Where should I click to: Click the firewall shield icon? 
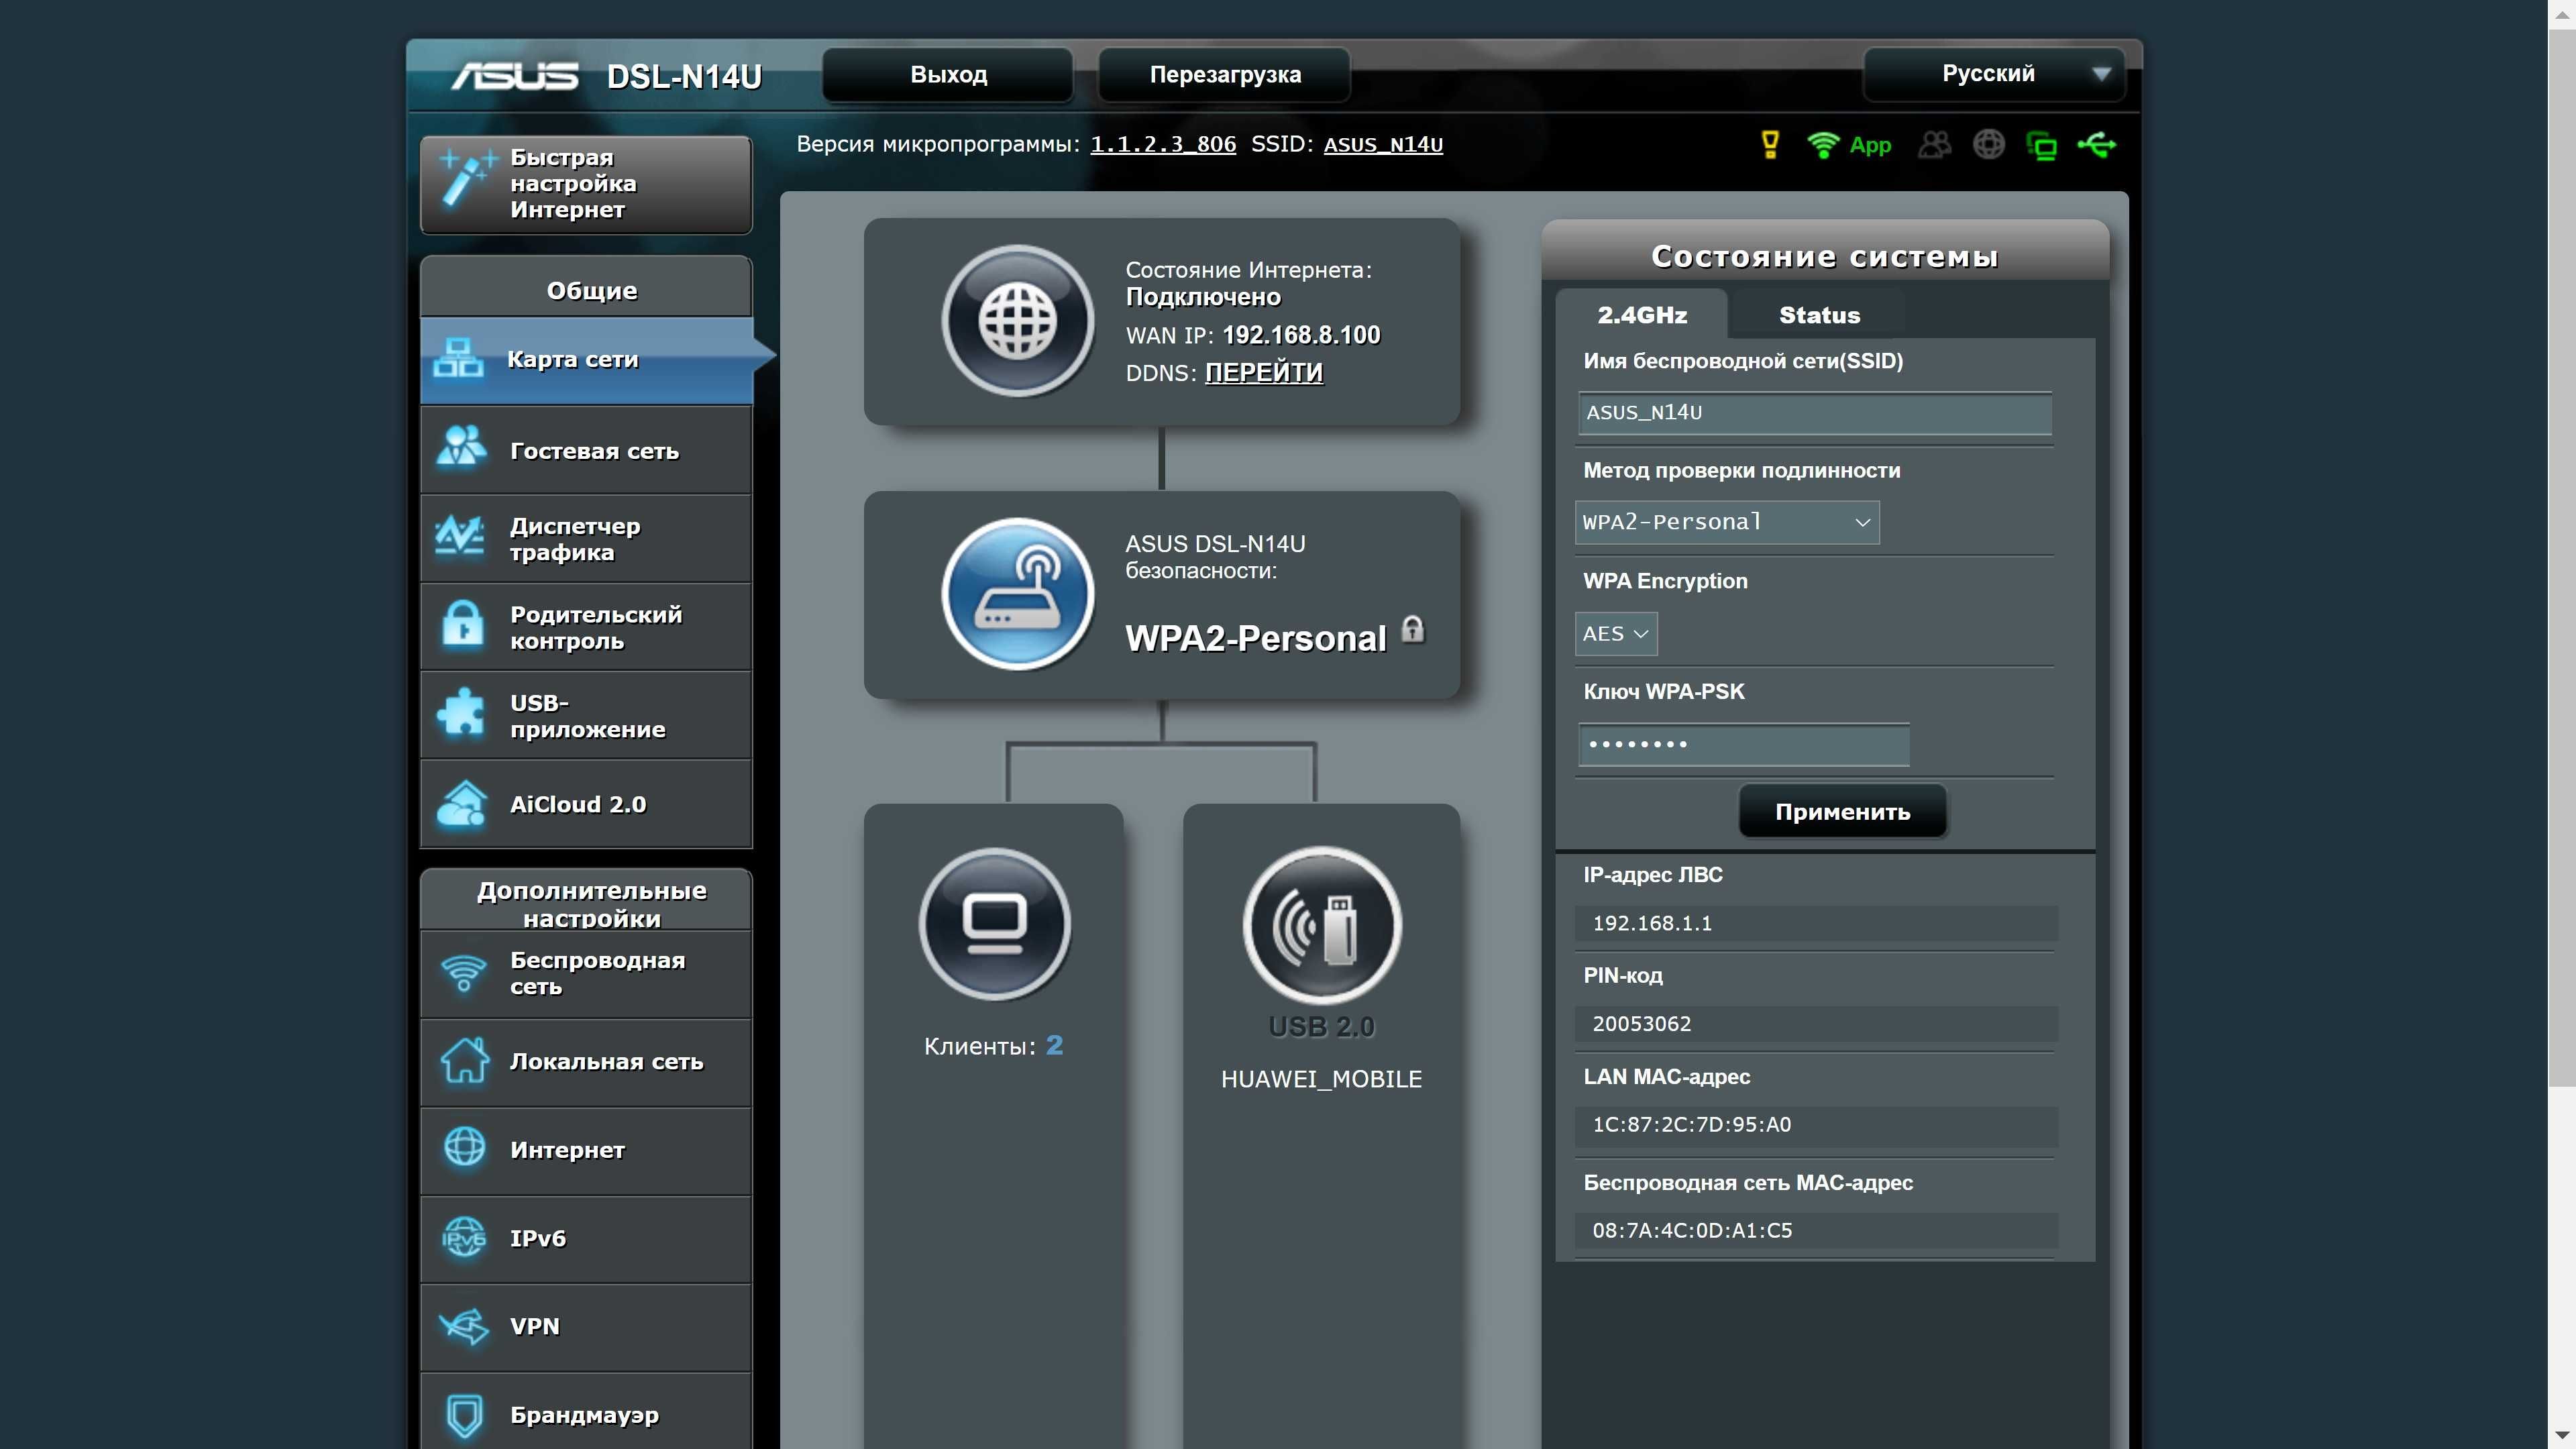tap(465, 1415)
